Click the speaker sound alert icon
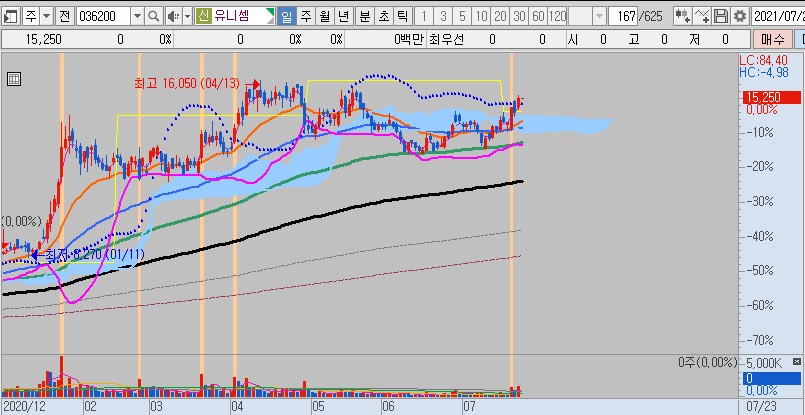 pos(172,17)
